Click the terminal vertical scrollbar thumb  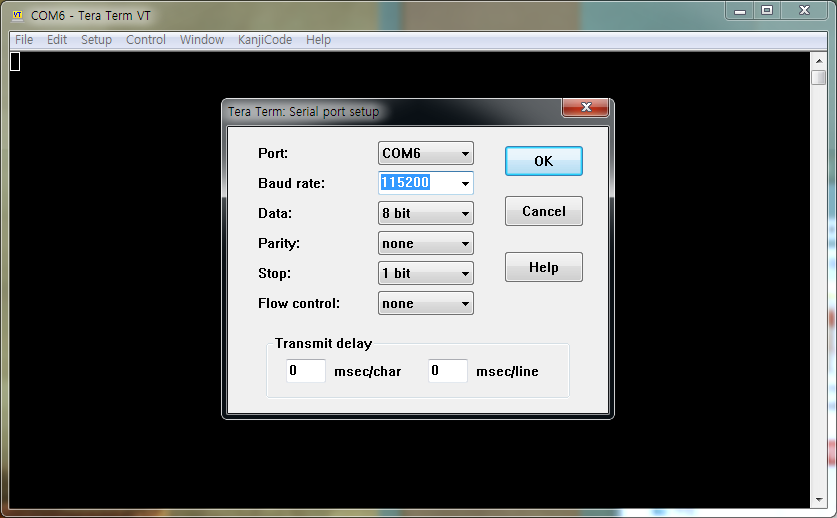[818, 77]
